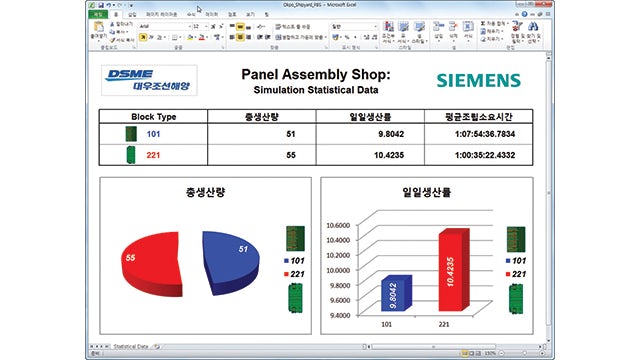
Task: Click the Cut scissors icon
Action: [x=113, y=24]
